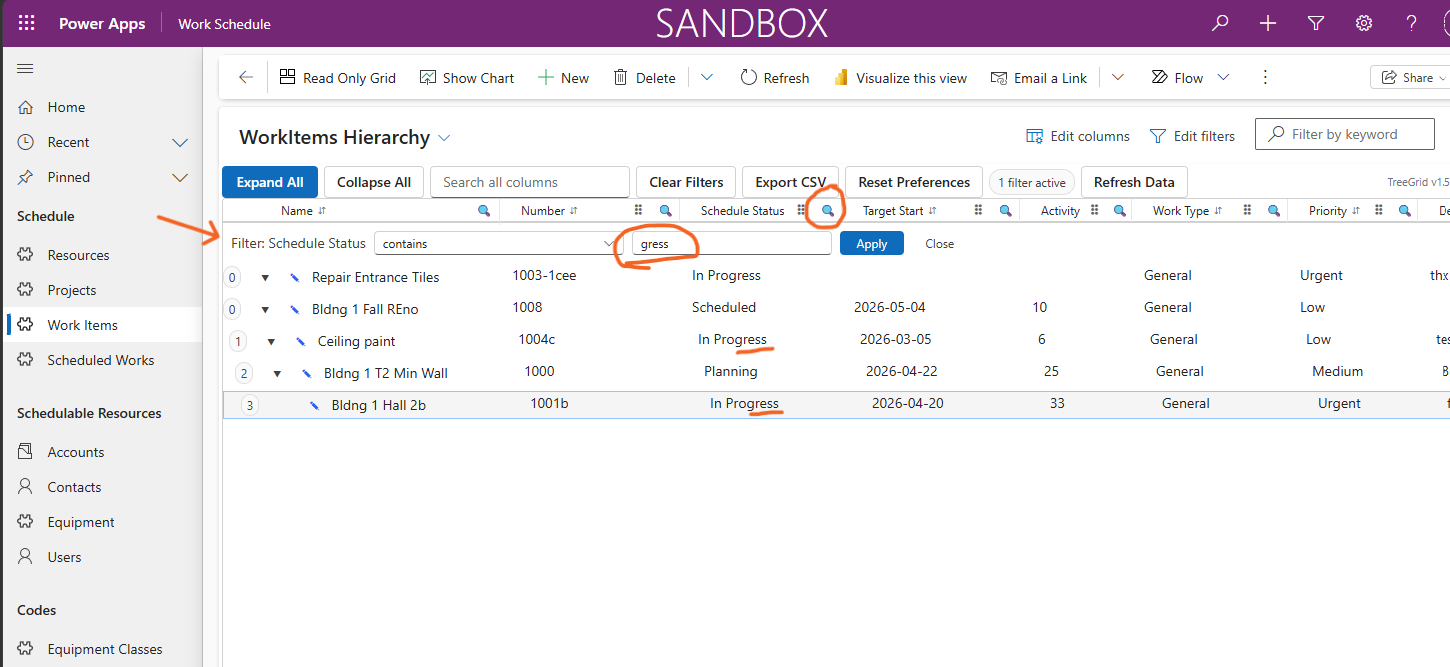Image resolution: width=1450 pixels, height=667 pixels.
Task: Click the Search all columns field
Action: 530,182
